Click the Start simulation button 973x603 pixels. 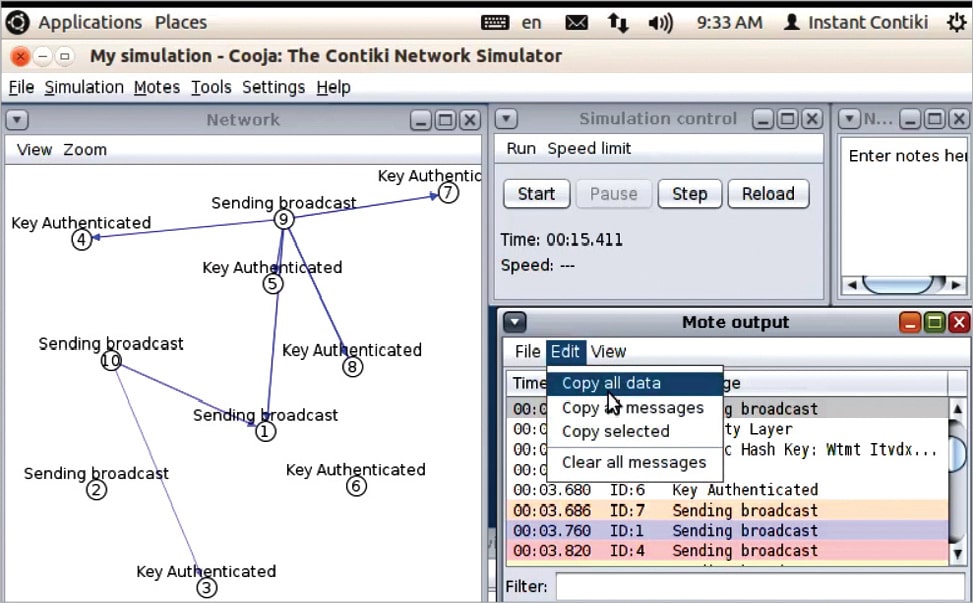coord(536,194)
